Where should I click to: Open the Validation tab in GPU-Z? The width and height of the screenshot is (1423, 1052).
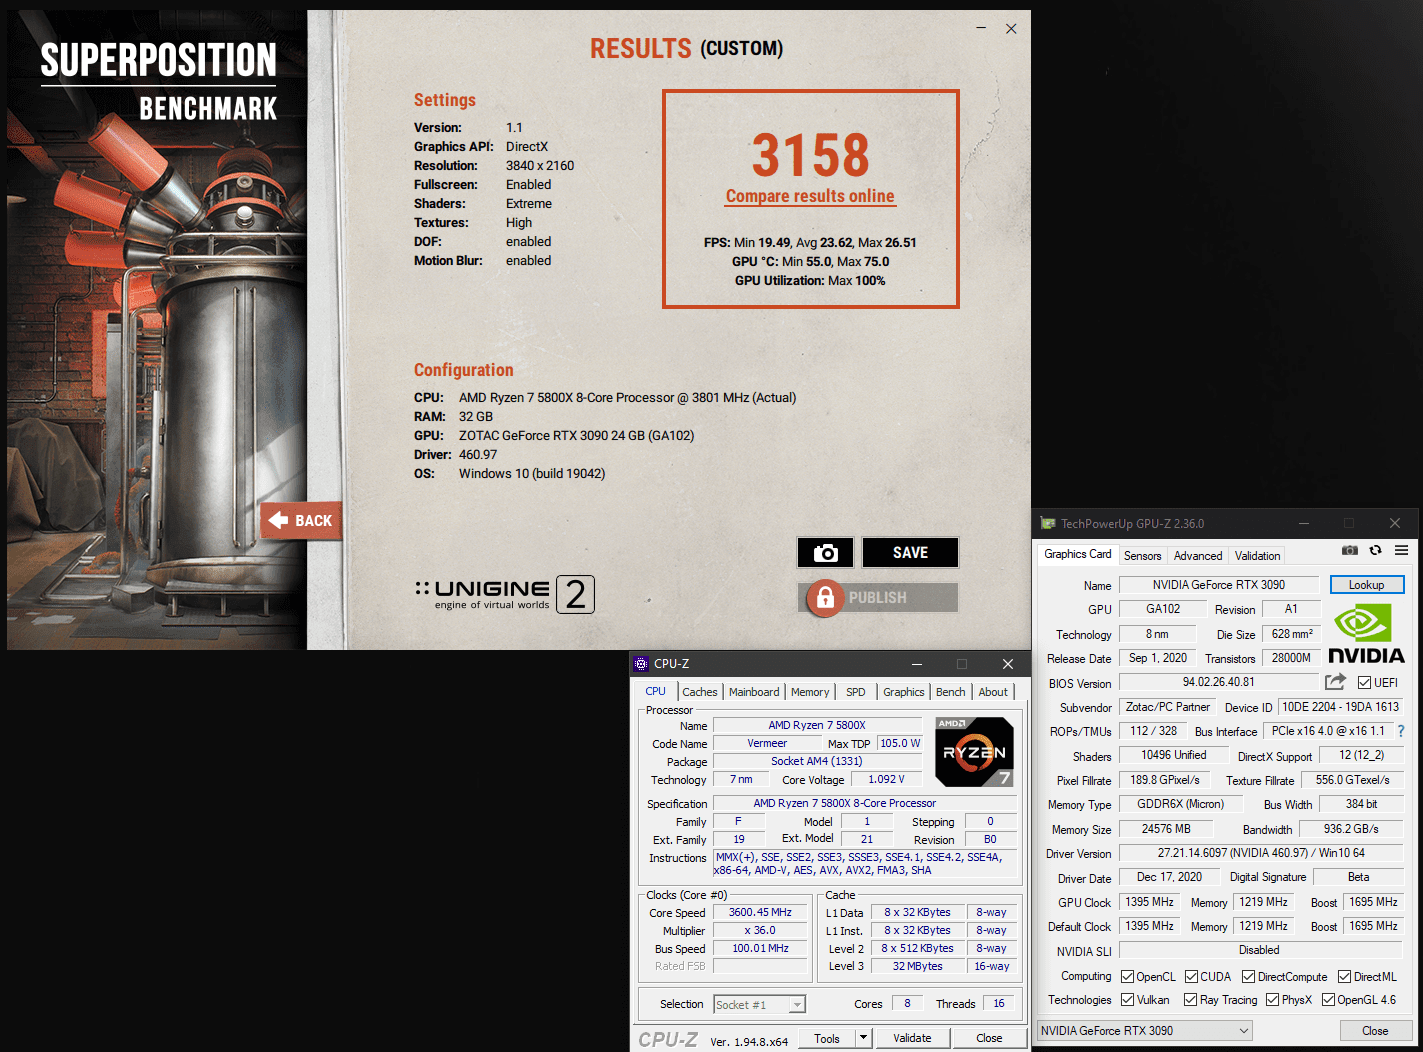point(1257,556)
